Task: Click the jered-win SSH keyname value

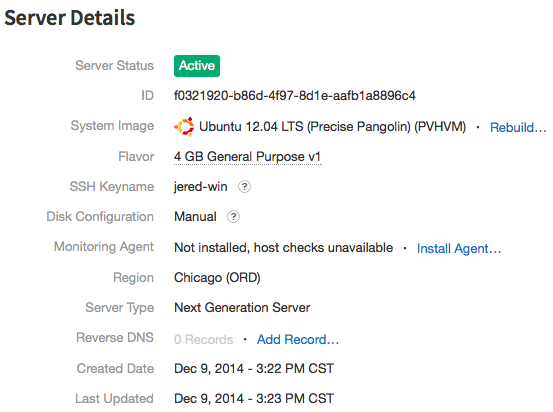Action: coord(201,187)
